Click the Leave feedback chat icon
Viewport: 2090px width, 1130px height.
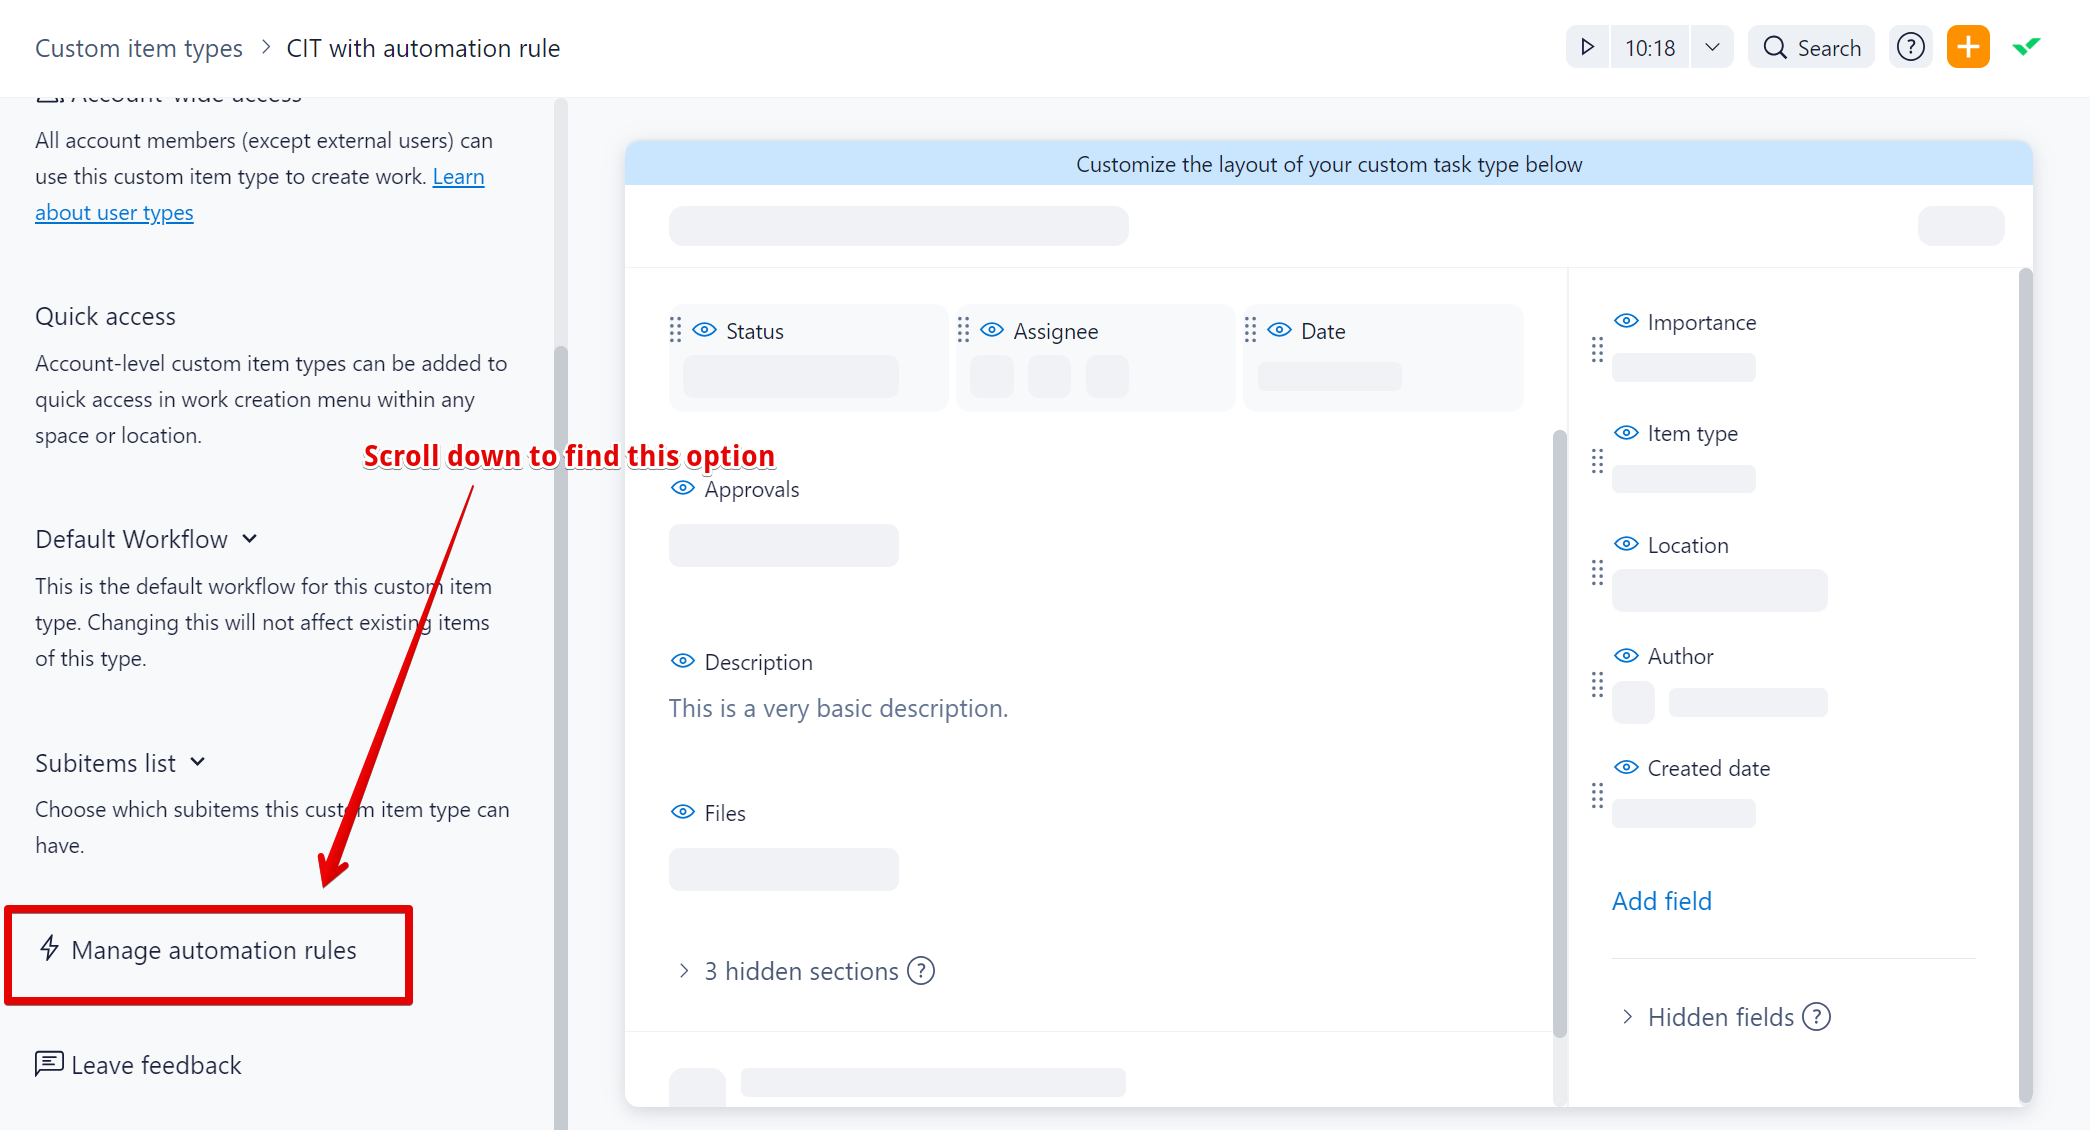(x=49, y=1064)
